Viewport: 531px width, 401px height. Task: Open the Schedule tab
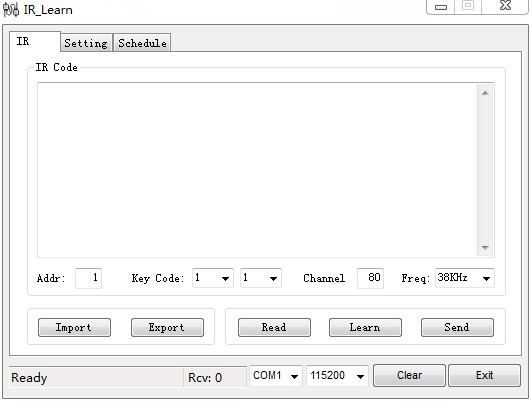(x=142, y=43)
